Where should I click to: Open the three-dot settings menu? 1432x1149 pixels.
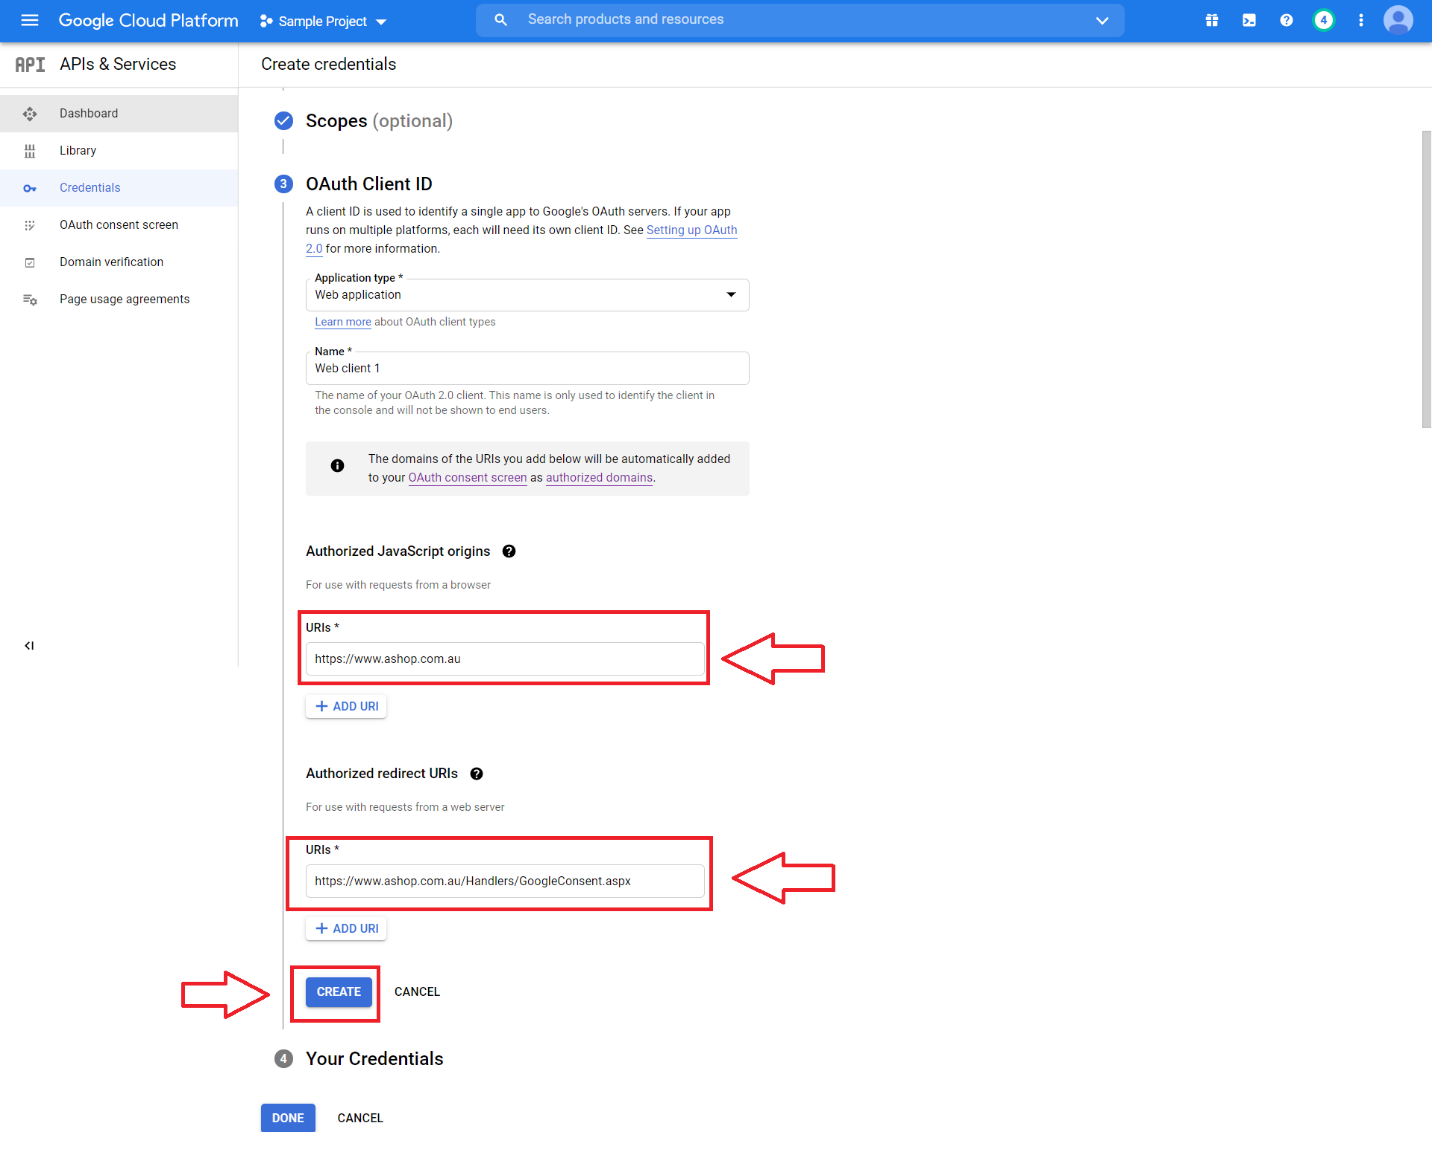coord(1361,20)
